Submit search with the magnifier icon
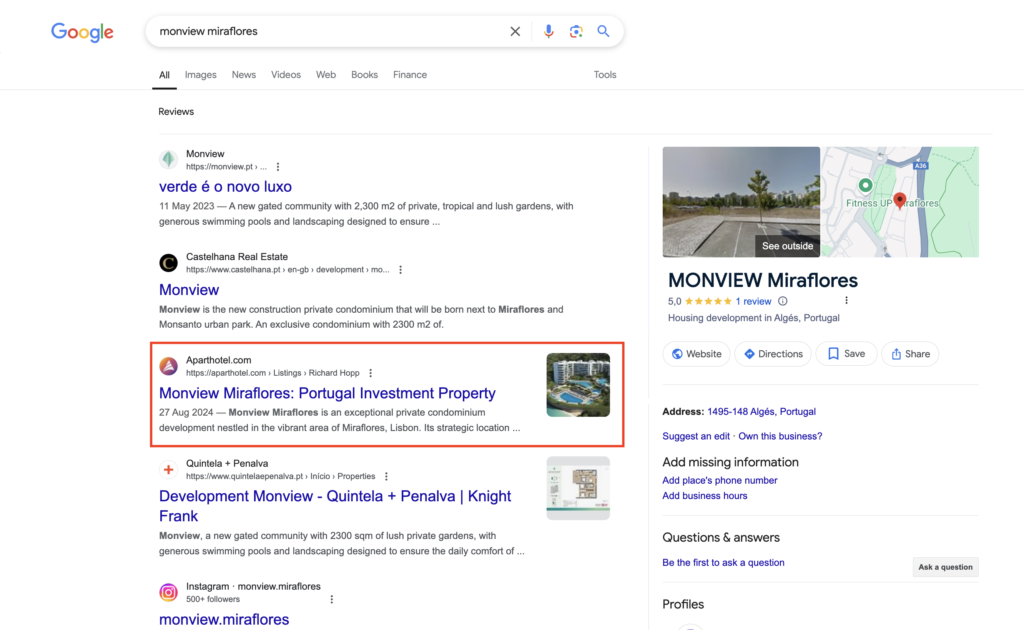1024x630 pixels. (603, 31)
